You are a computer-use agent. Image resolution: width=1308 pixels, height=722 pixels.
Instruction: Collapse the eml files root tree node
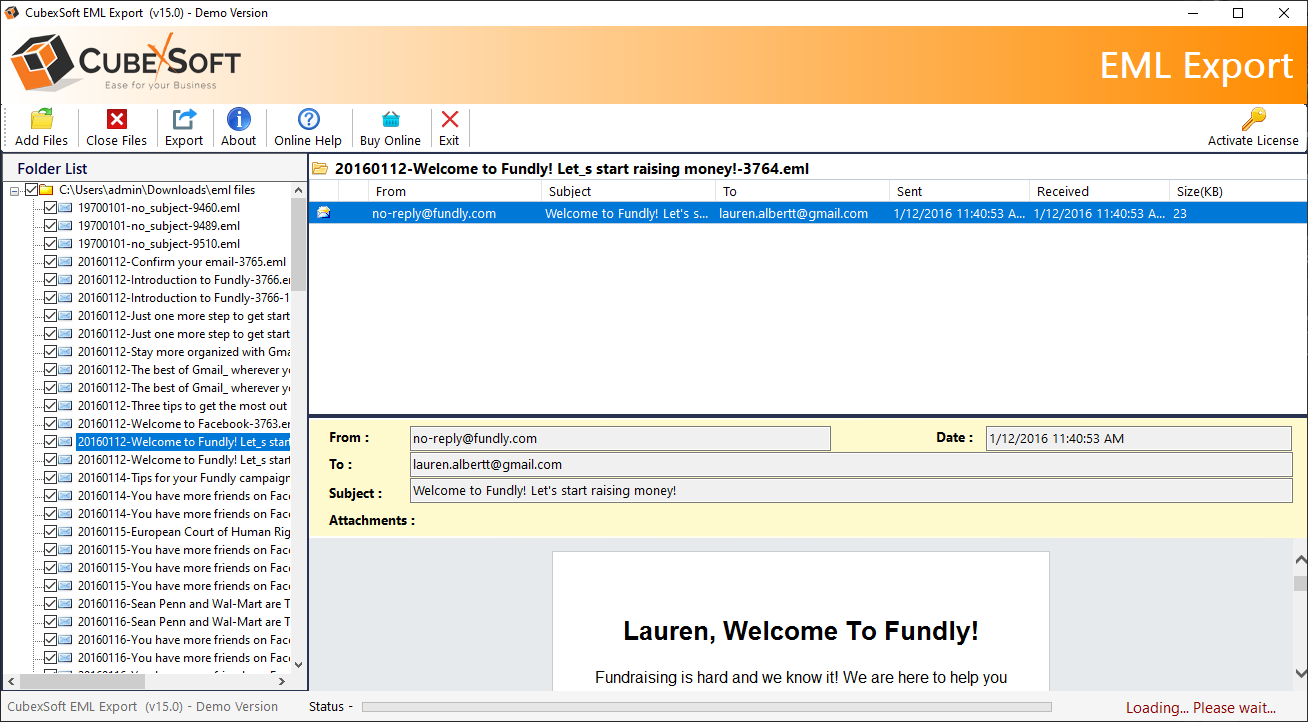(x=15, y=190)
